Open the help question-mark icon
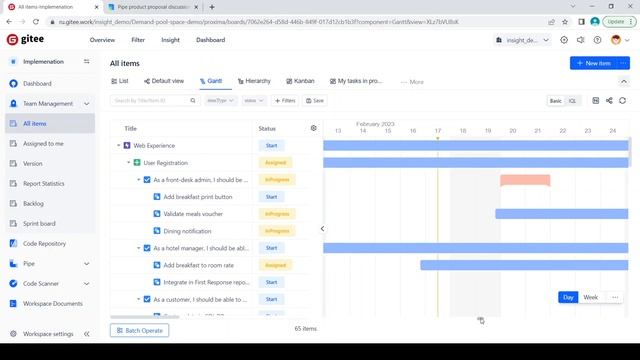Image resolution: width=640 pixels, height=360 pixels. pyautogui.click(x=597, y=40)
